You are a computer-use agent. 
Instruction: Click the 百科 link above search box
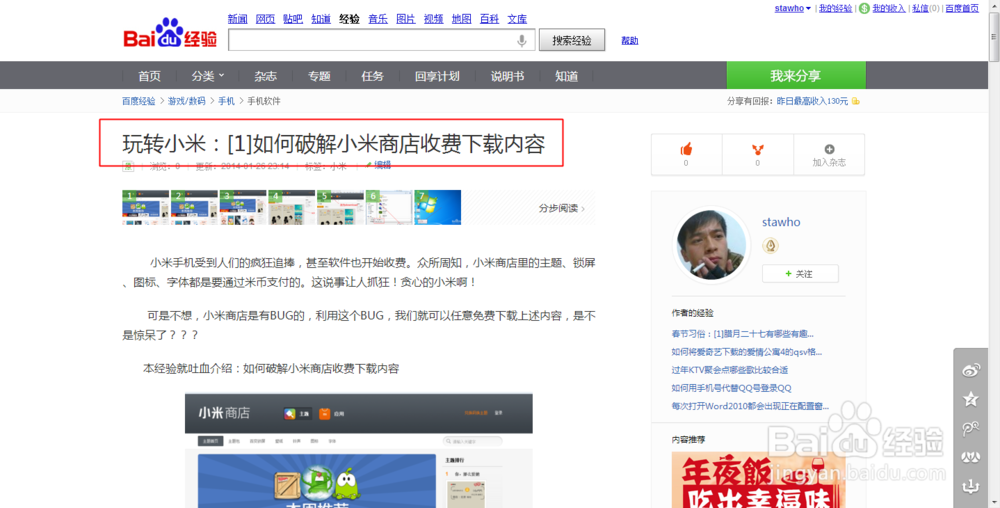[489, 19]
